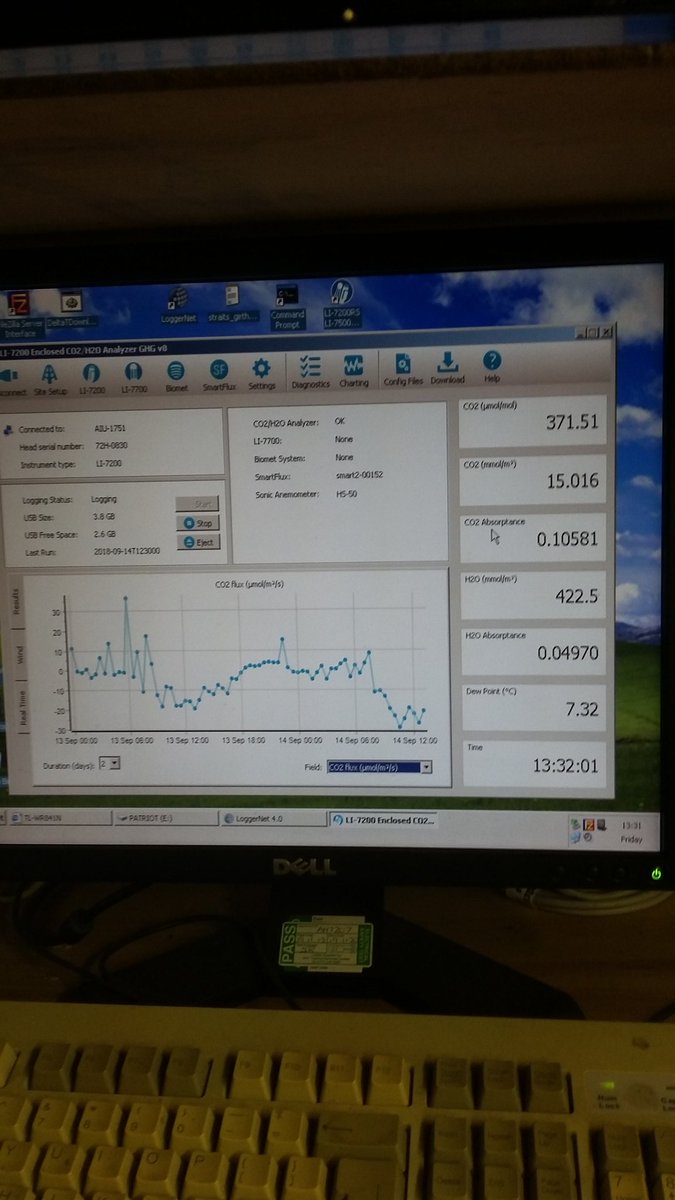Select LI-7200 Enclosed CO2 taskbar button
The width and height of the screenshot is (675, 1200).
coord(384,819)
